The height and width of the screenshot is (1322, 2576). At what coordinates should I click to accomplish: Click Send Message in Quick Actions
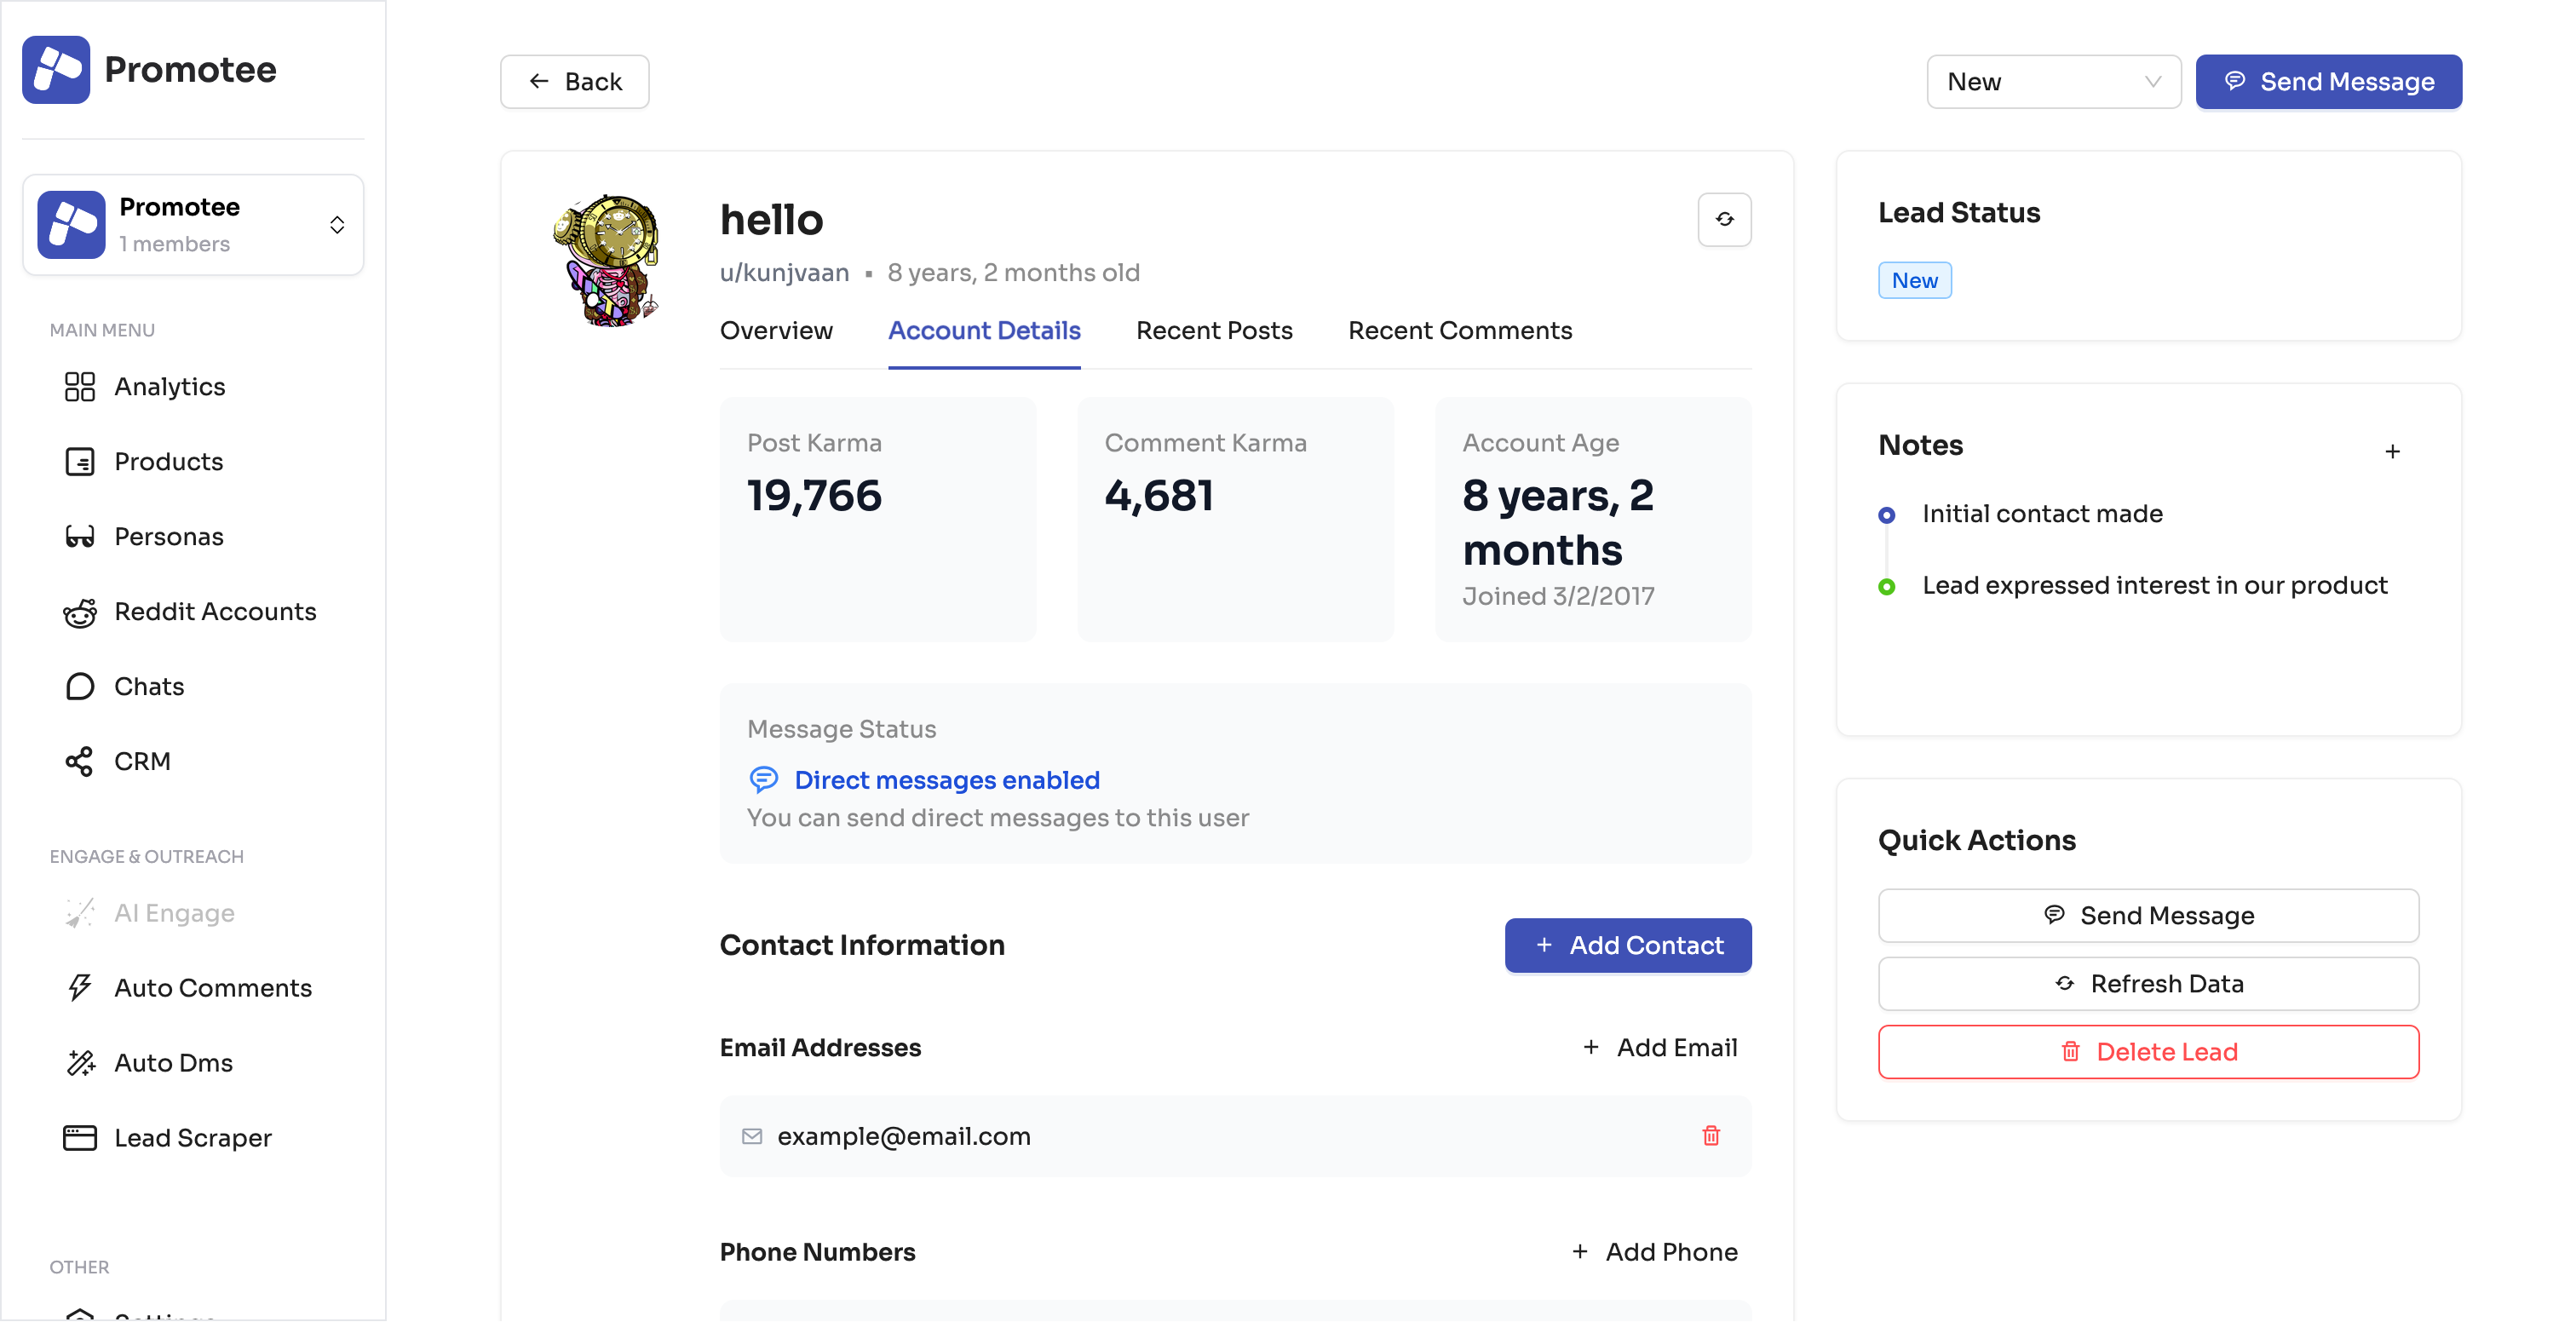[x=2148, y=916]
